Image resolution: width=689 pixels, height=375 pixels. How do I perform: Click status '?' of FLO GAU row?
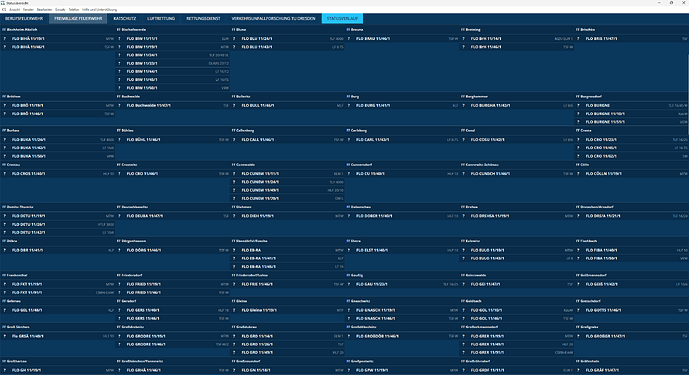pyautogui.click(x=349, y=284)
